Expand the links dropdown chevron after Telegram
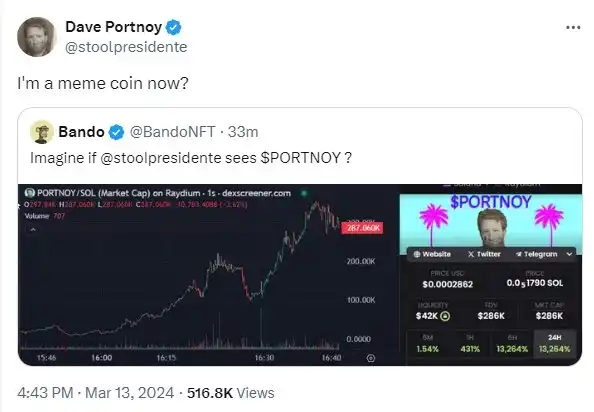 point(569,254)
